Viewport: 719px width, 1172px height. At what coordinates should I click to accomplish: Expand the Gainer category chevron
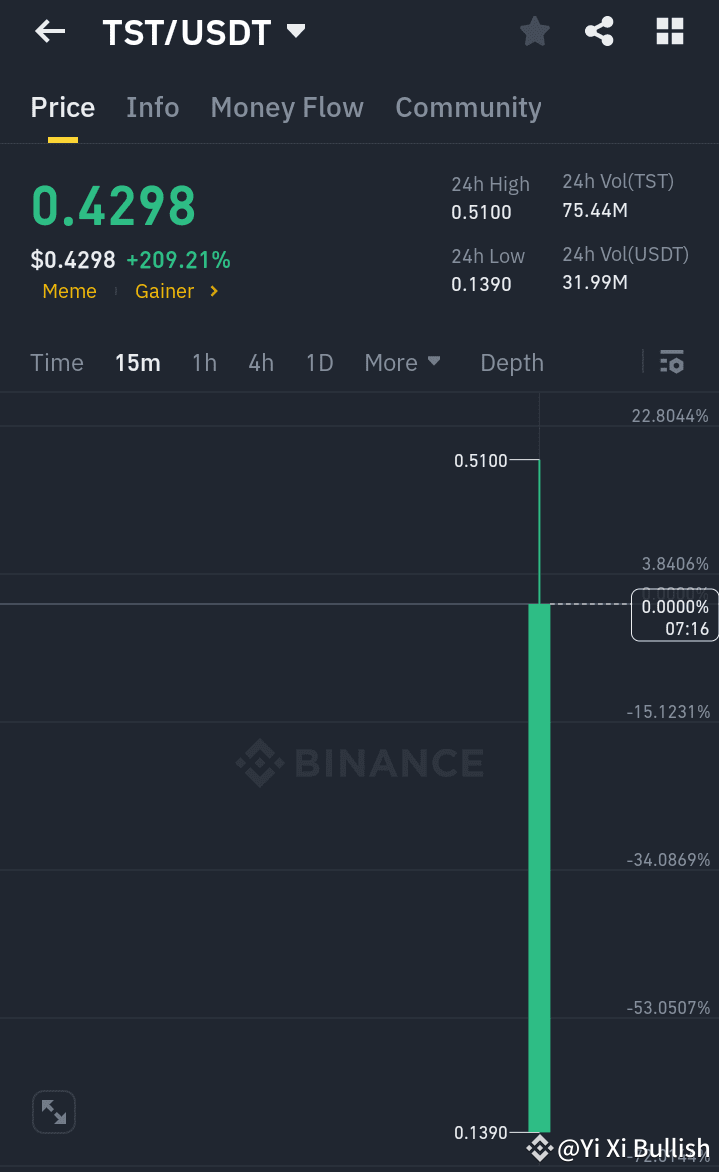click(213, 291)
